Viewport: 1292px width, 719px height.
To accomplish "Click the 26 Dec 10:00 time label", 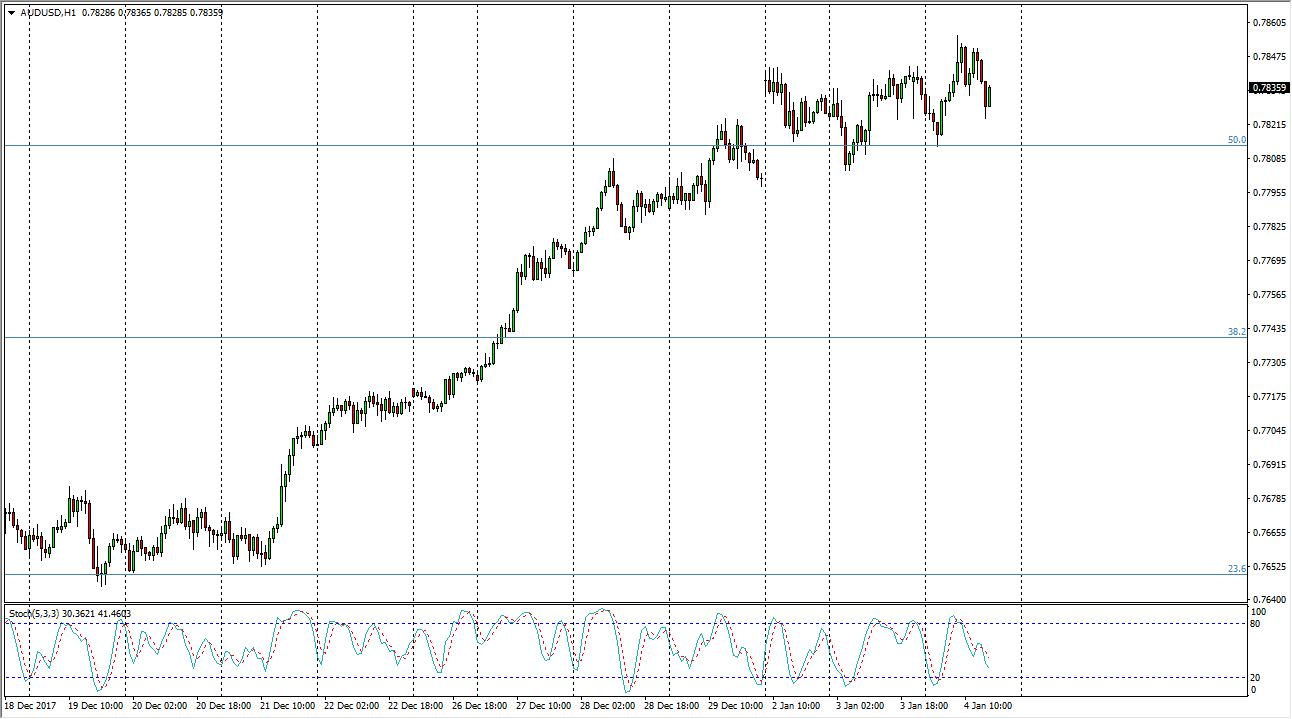I will tap(477, 706).
